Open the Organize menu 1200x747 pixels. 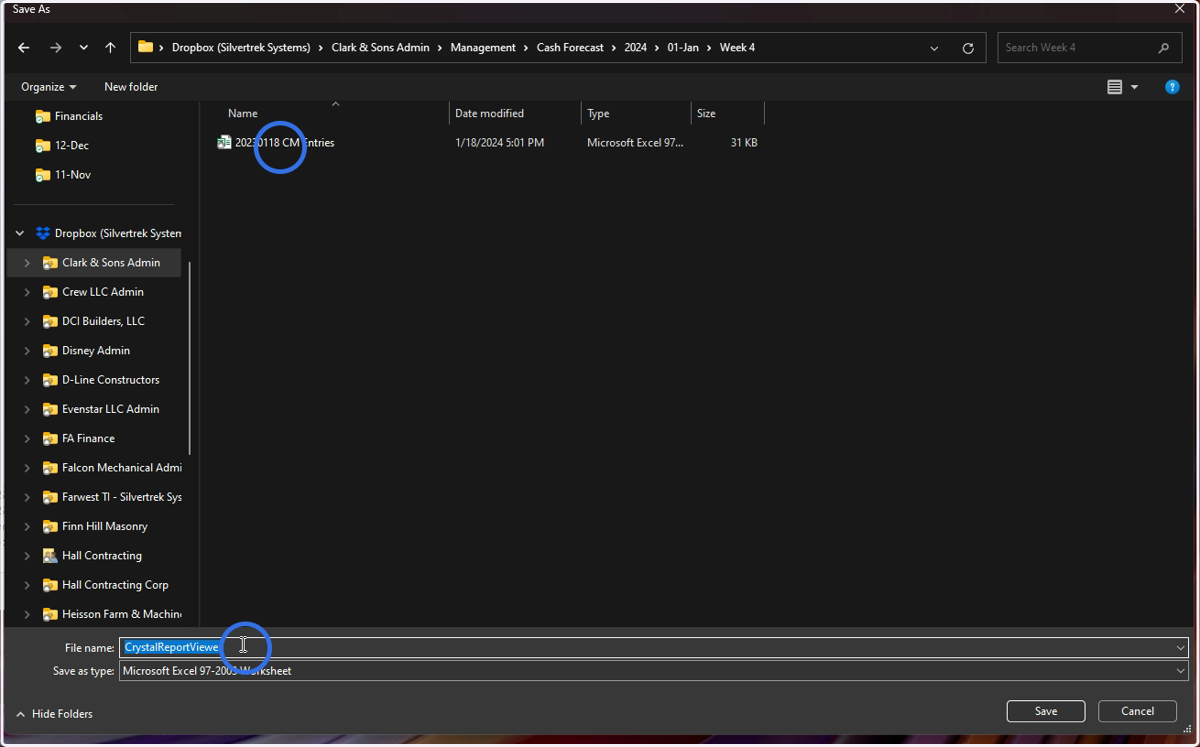(49, 87)
